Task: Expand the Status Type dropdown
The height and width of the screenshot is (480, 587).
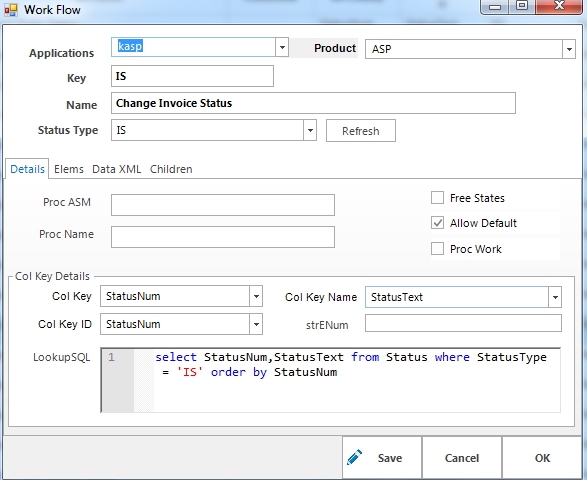Action: tap(310, 130)
